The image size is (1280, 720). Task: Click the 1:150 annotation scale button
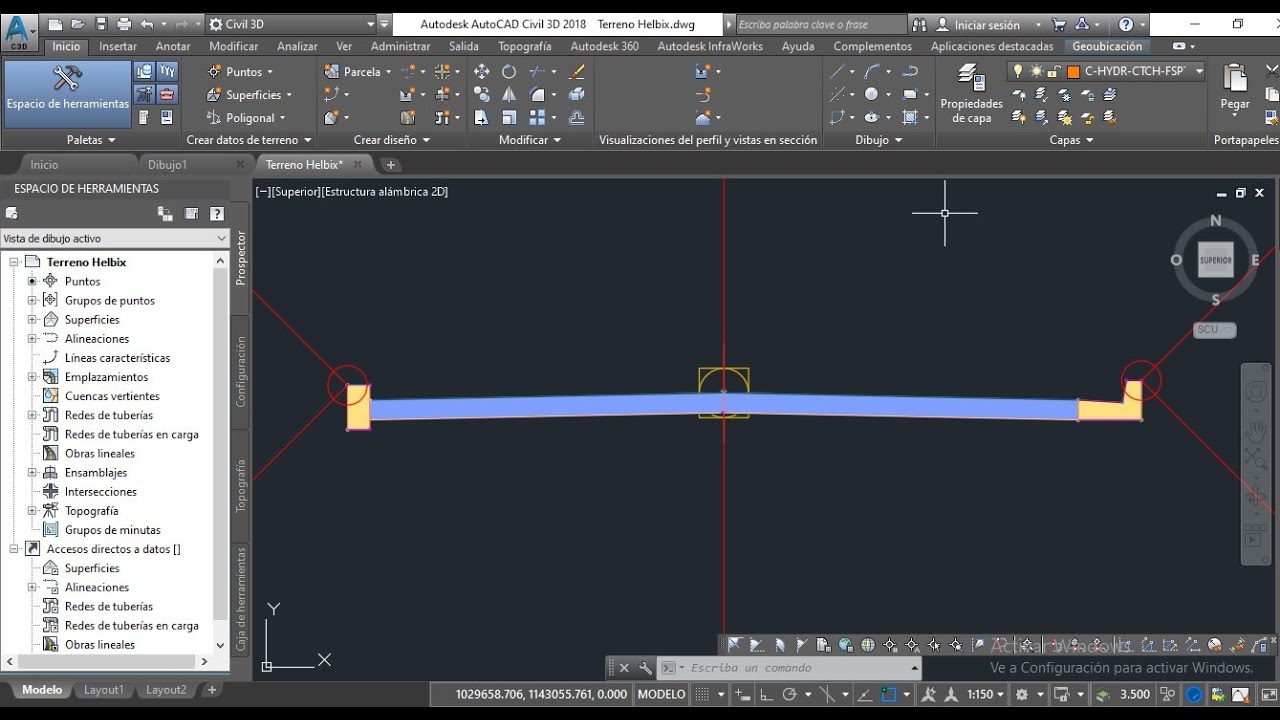(986, 694)
